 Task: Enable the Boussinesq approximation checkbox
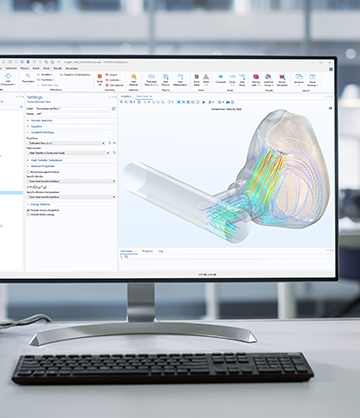click(28, 172)
